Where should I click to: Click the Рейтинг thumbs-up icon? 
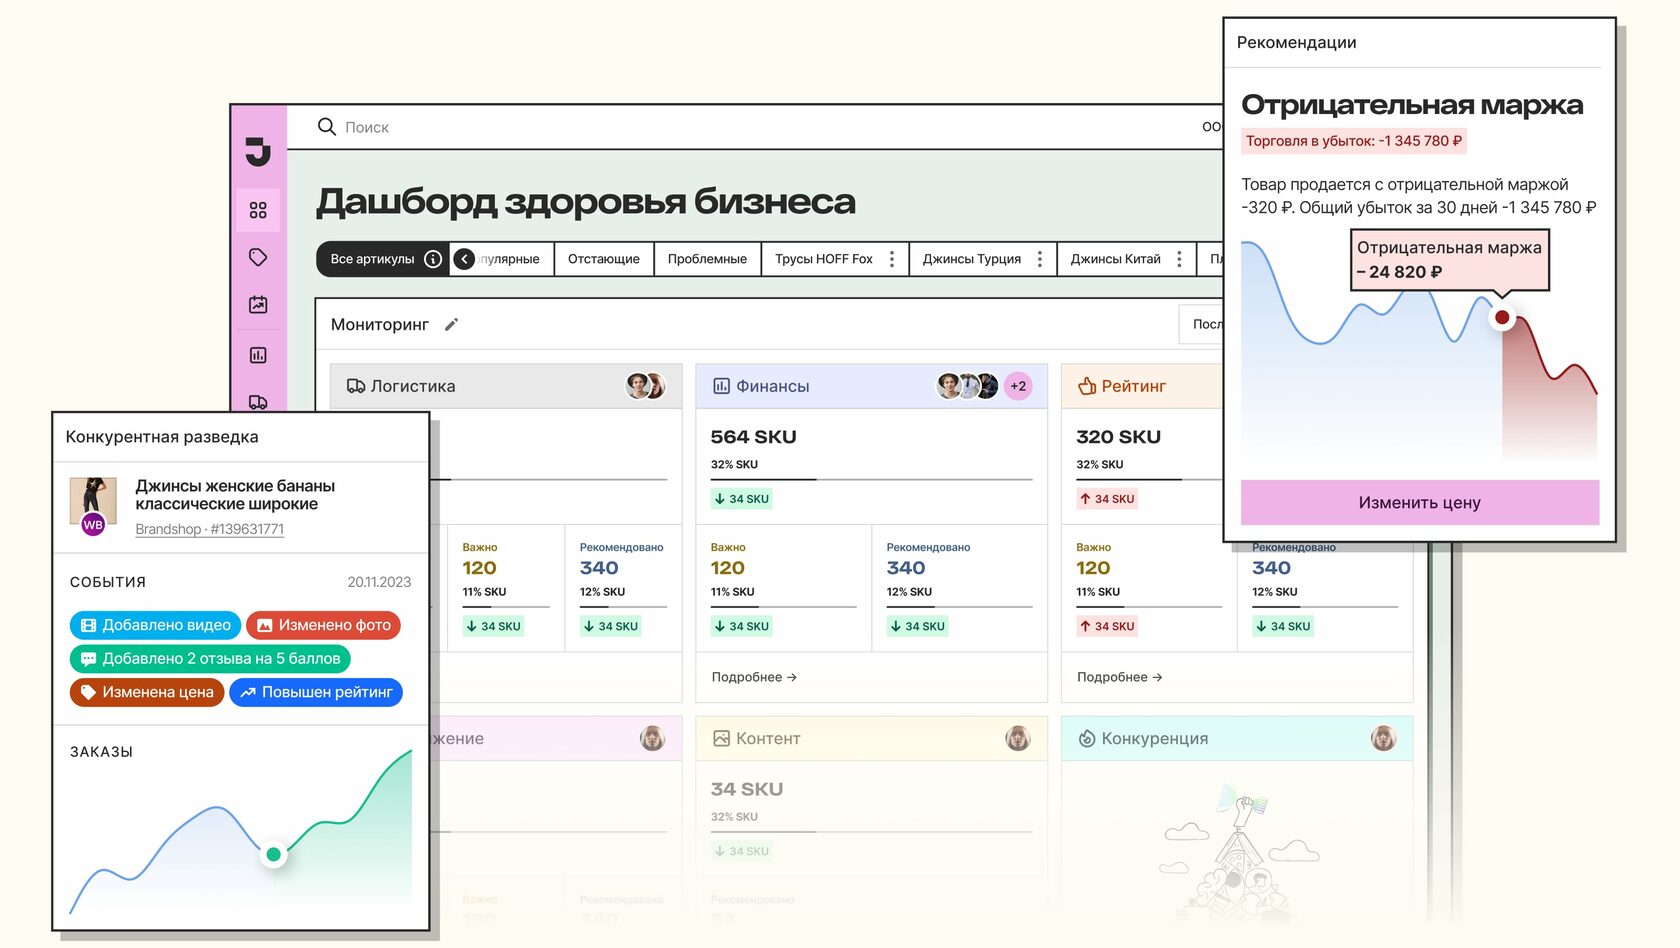[1087, 386]
